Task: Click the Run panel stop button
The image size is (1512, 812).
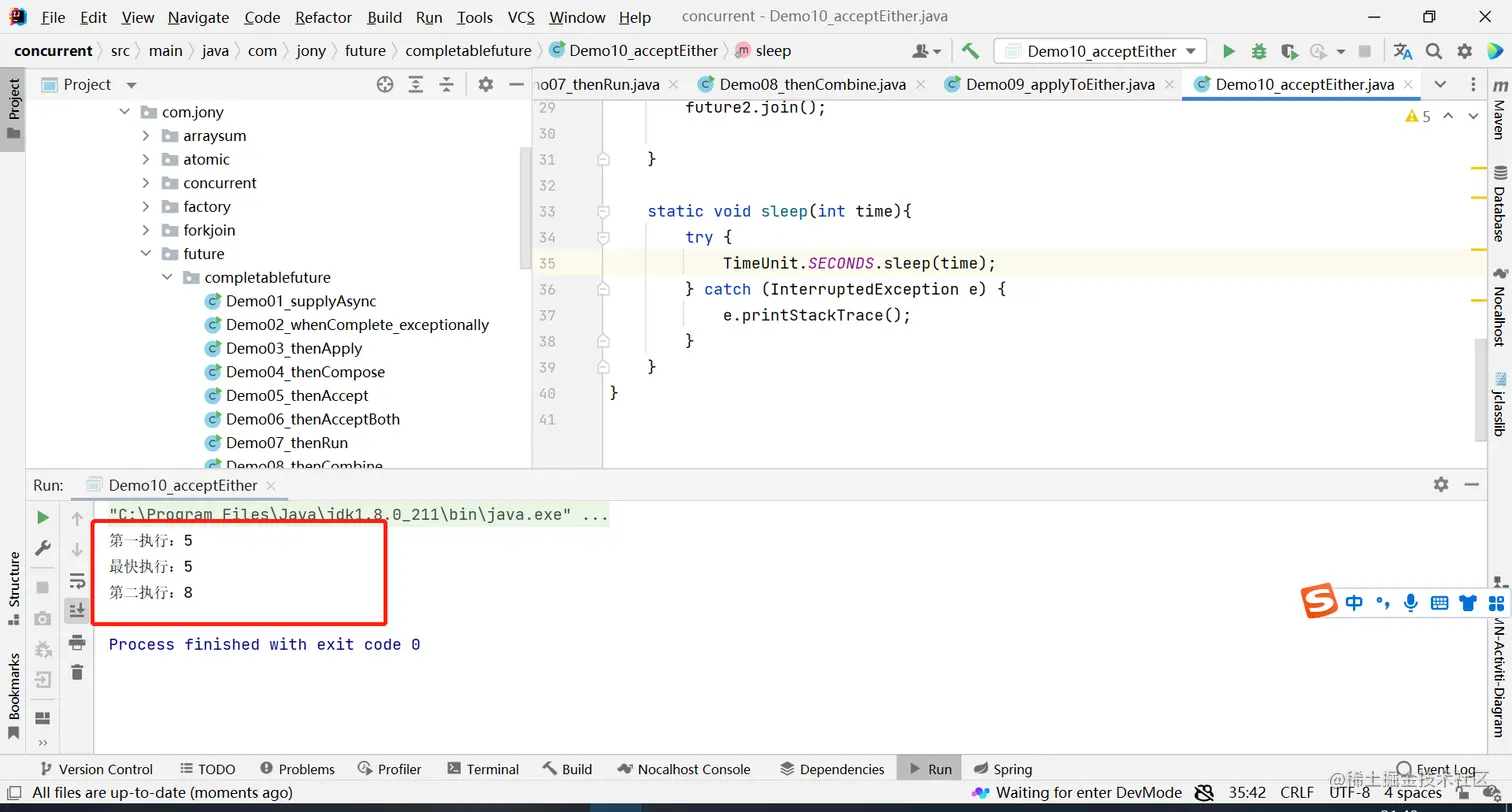Action: pyautogui.click(x=43, y=587)
